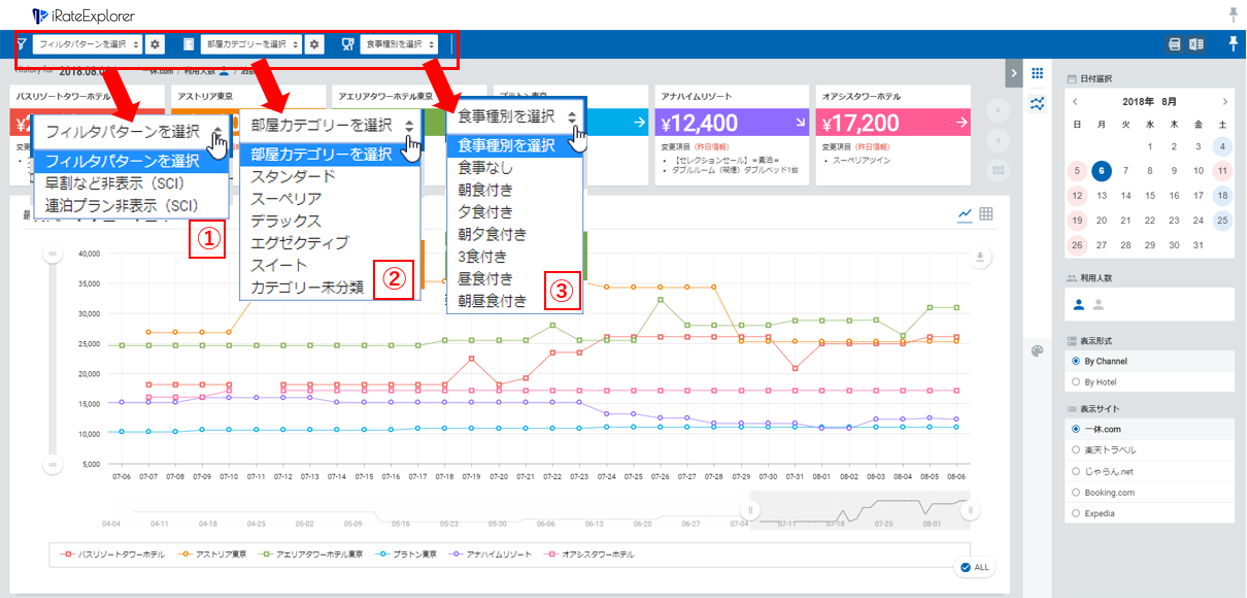Image resolution: width=1247 pixels, height=598 pixels.
Task: Switch chart to table grid view
Action: tap(986, 214)
